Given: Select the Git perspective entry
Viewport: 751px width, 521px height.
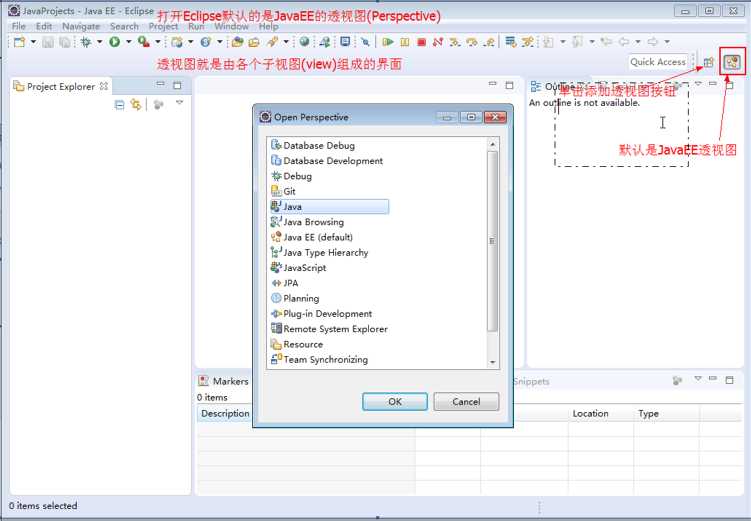Looking at the screenshot, I should (284, 191).
